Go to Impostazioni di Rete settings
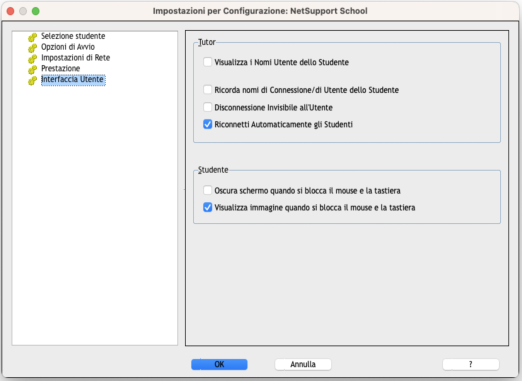522x381 pixels. pos(76,58)
